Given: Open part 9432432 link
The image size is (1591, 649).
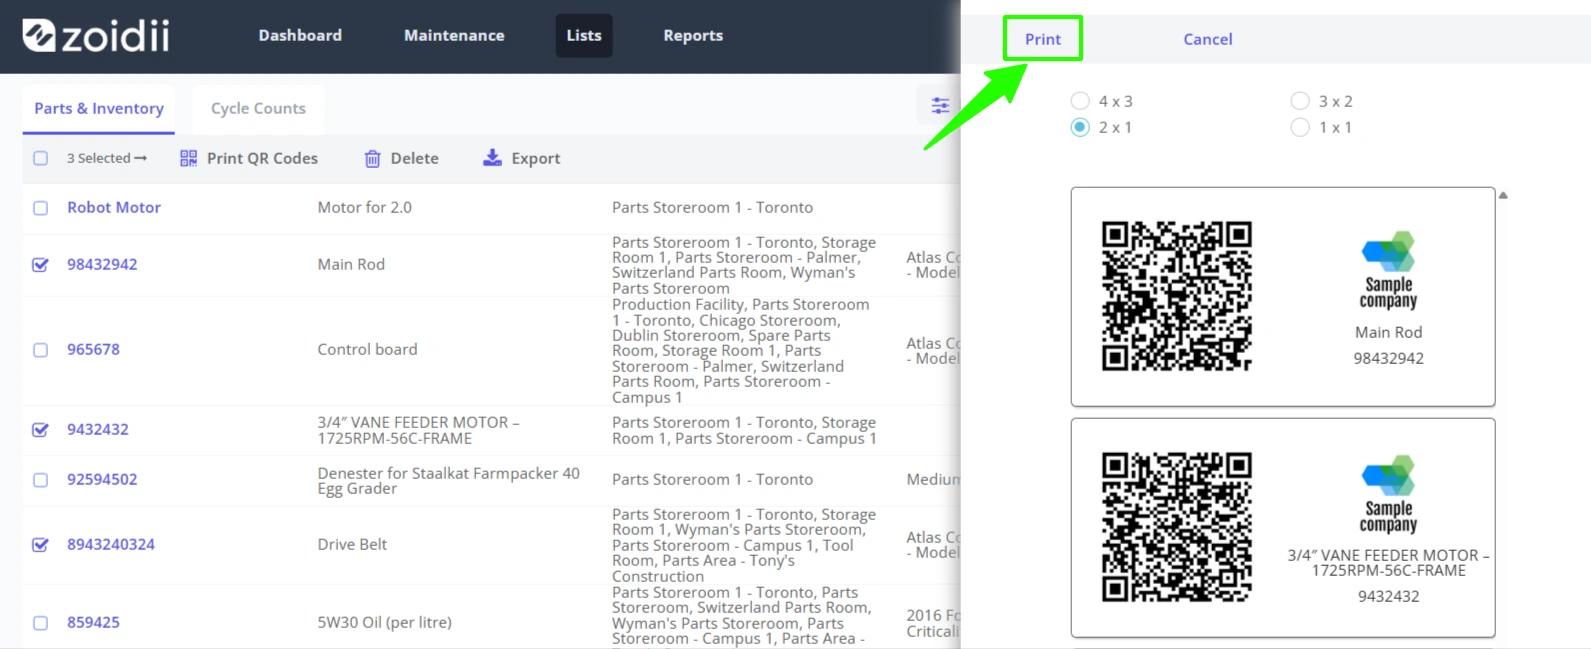Looking at the screenshot, I should point(98,429).
